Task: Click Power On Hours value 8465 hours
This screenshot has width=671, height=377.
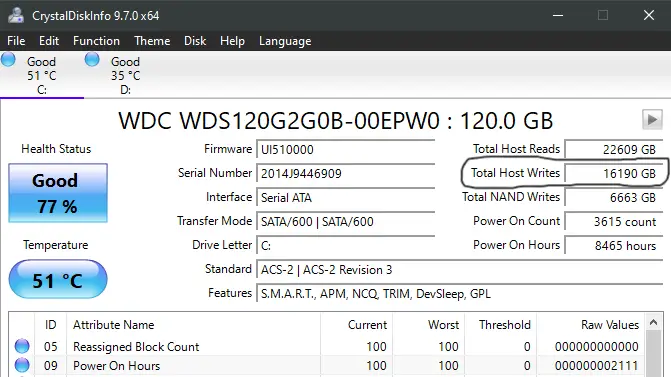Action: click(614, 246)
